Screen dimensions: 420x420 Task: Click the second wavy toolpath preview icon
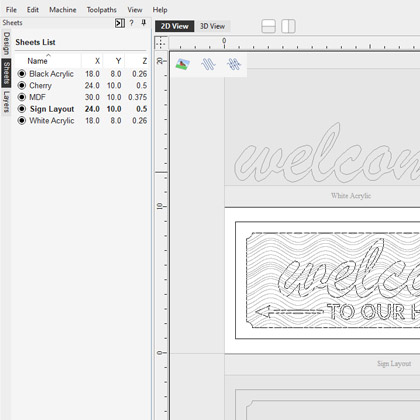234,64
